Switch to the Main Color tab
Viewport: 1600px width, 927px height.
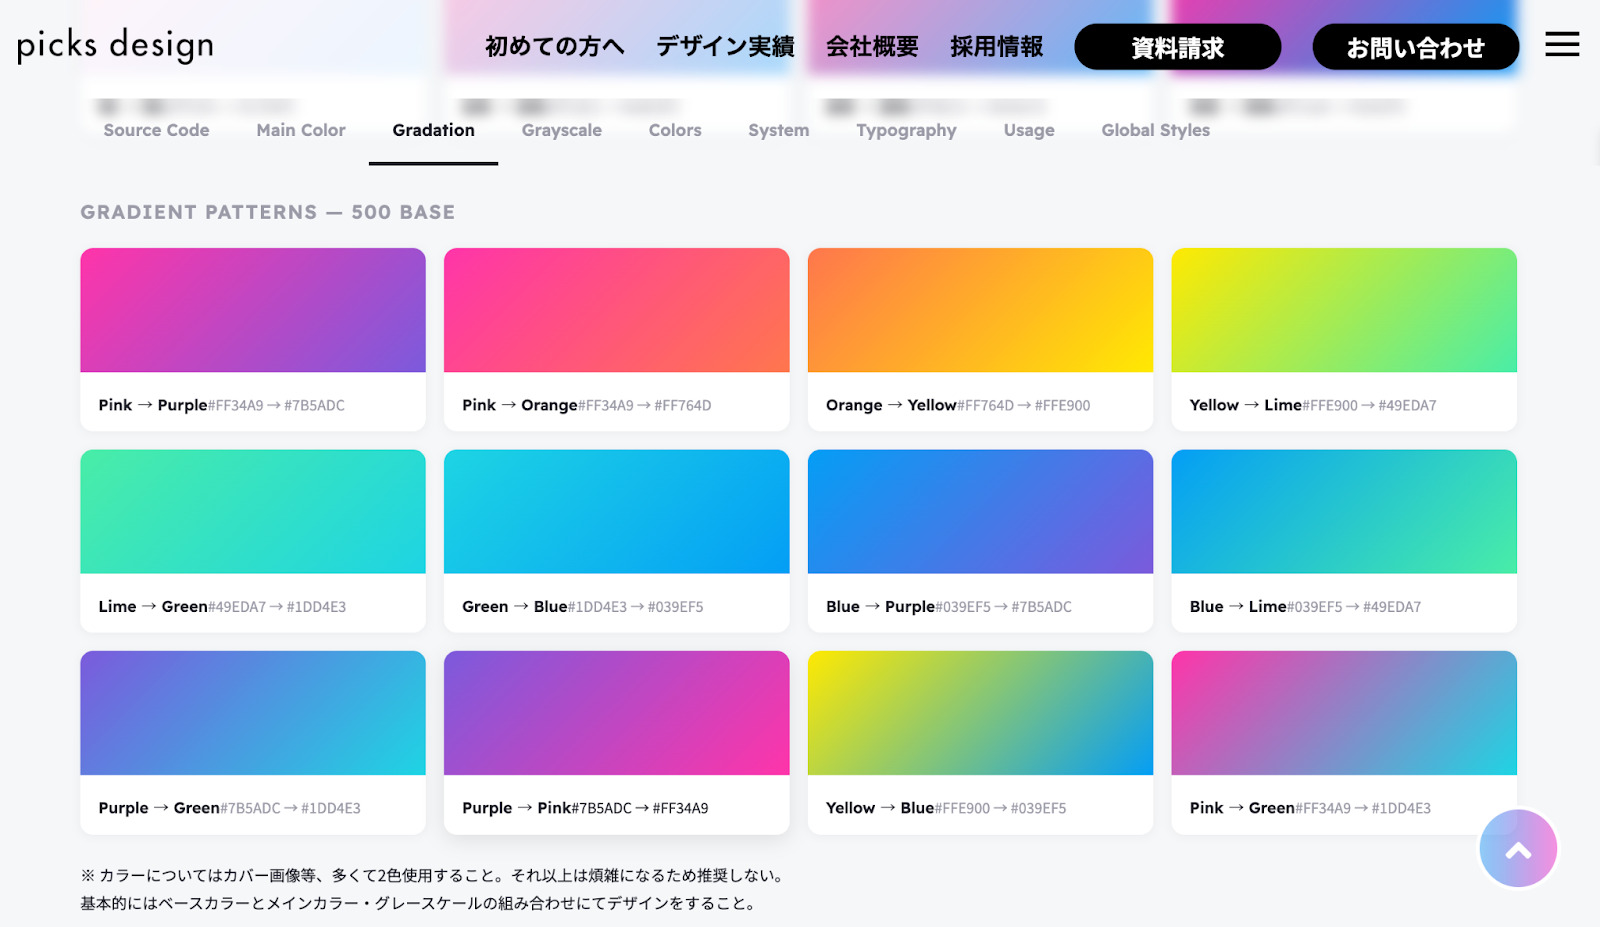click(300, 130)
